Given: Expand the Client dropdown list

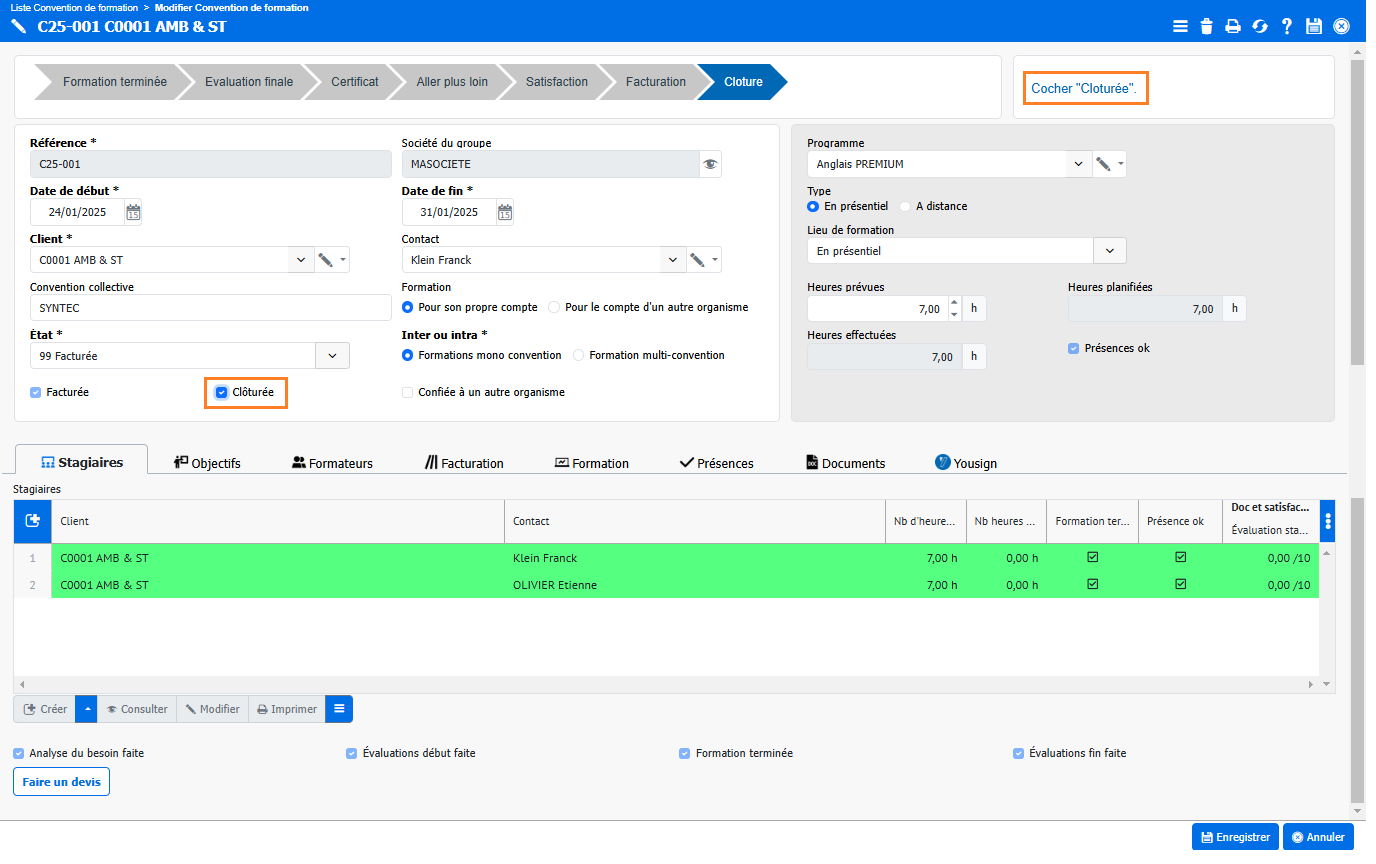Looking at the screenshot, I should (300, 260).
